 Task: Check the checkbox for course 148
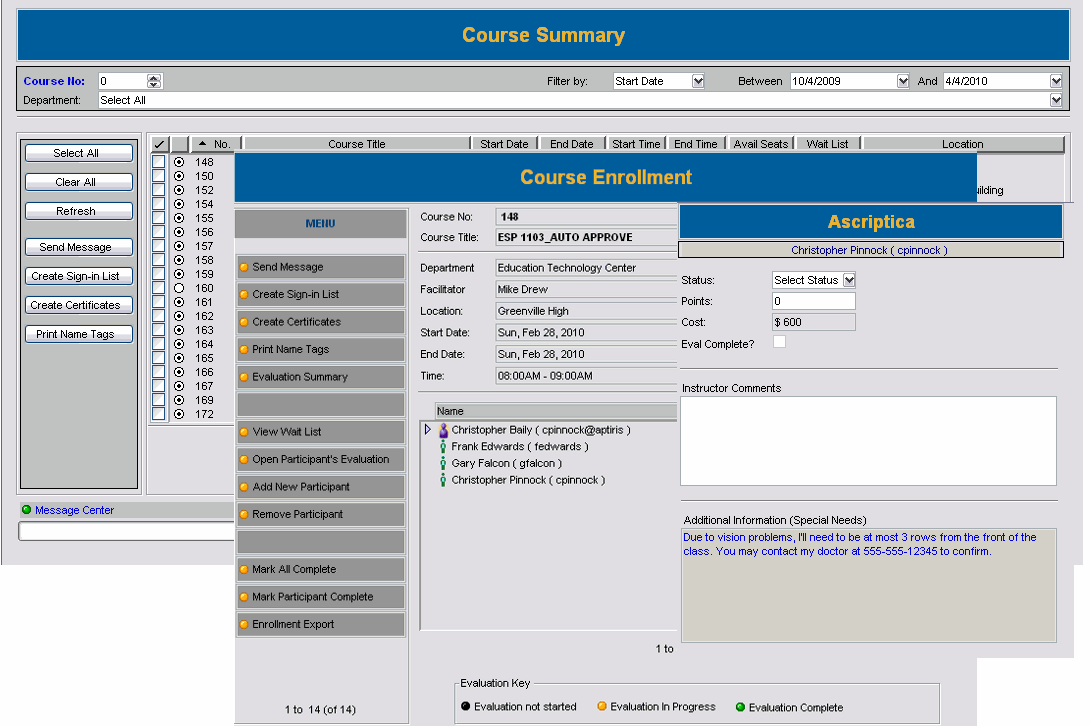[159, 162]
